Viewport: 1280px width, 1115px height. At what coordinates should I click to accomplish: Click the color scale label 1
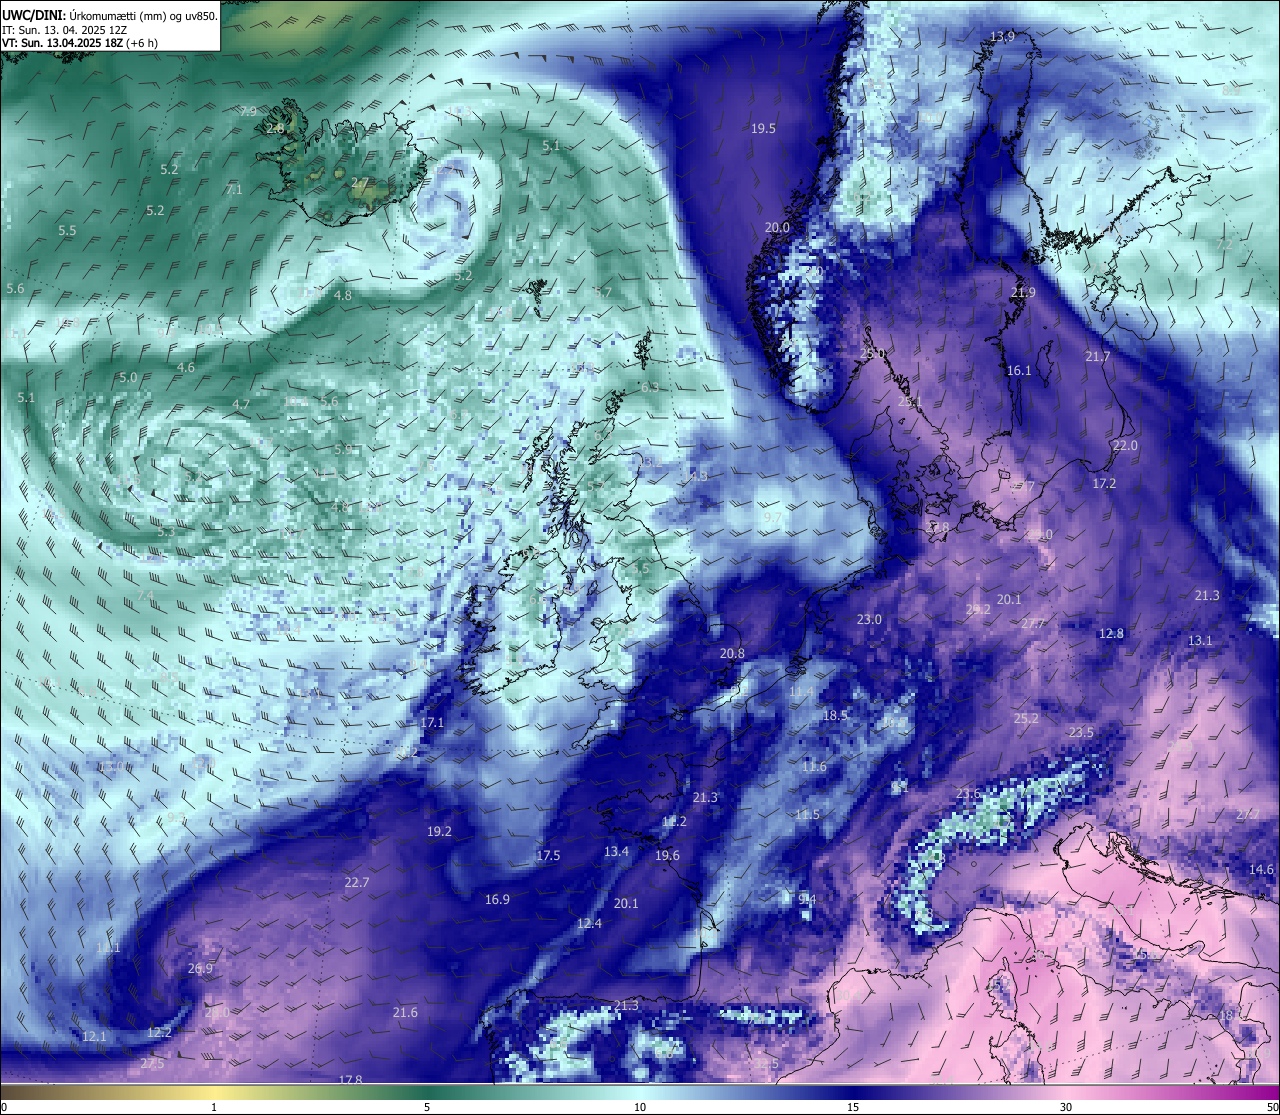pos(214,1107)
